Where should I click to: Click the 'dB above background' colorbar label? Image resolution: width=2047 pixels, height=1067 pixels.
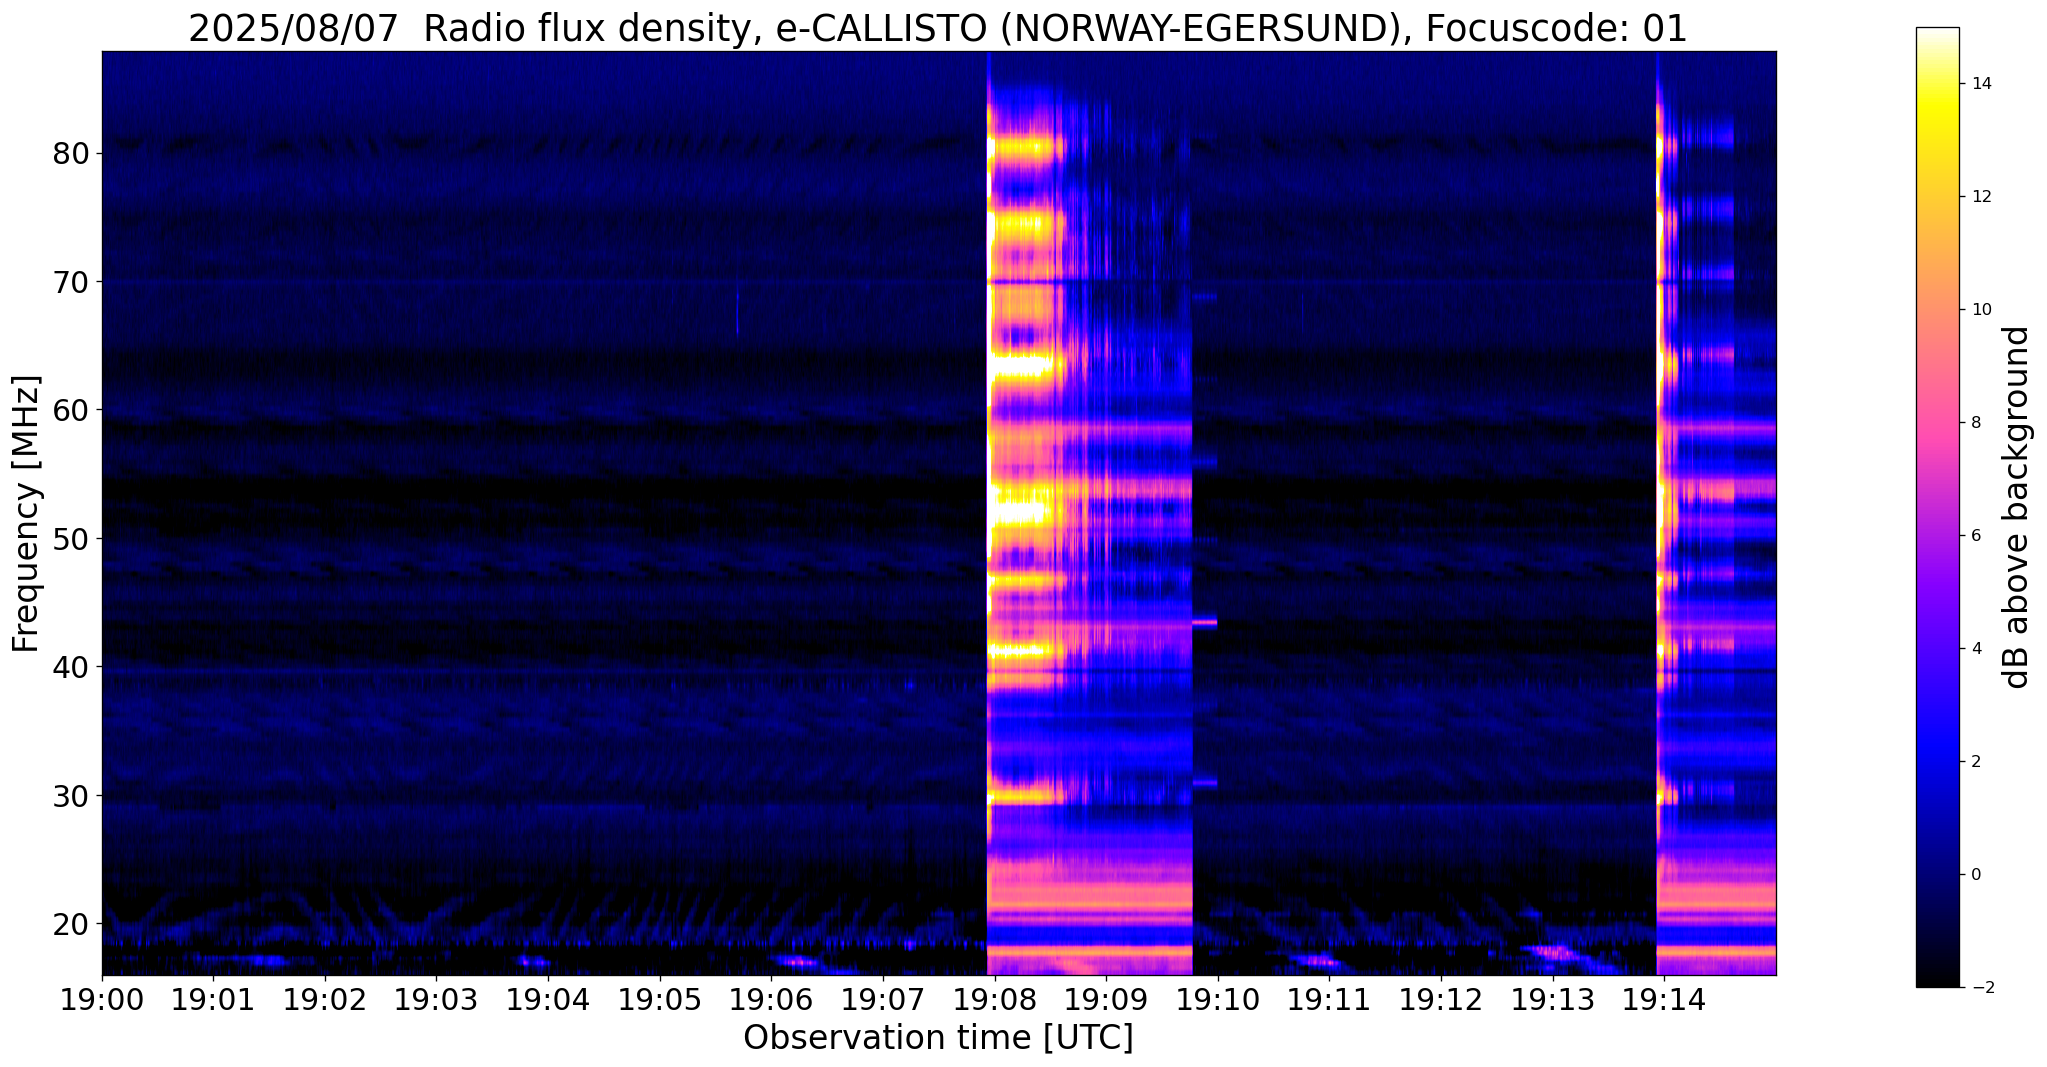click(2017, 507)
